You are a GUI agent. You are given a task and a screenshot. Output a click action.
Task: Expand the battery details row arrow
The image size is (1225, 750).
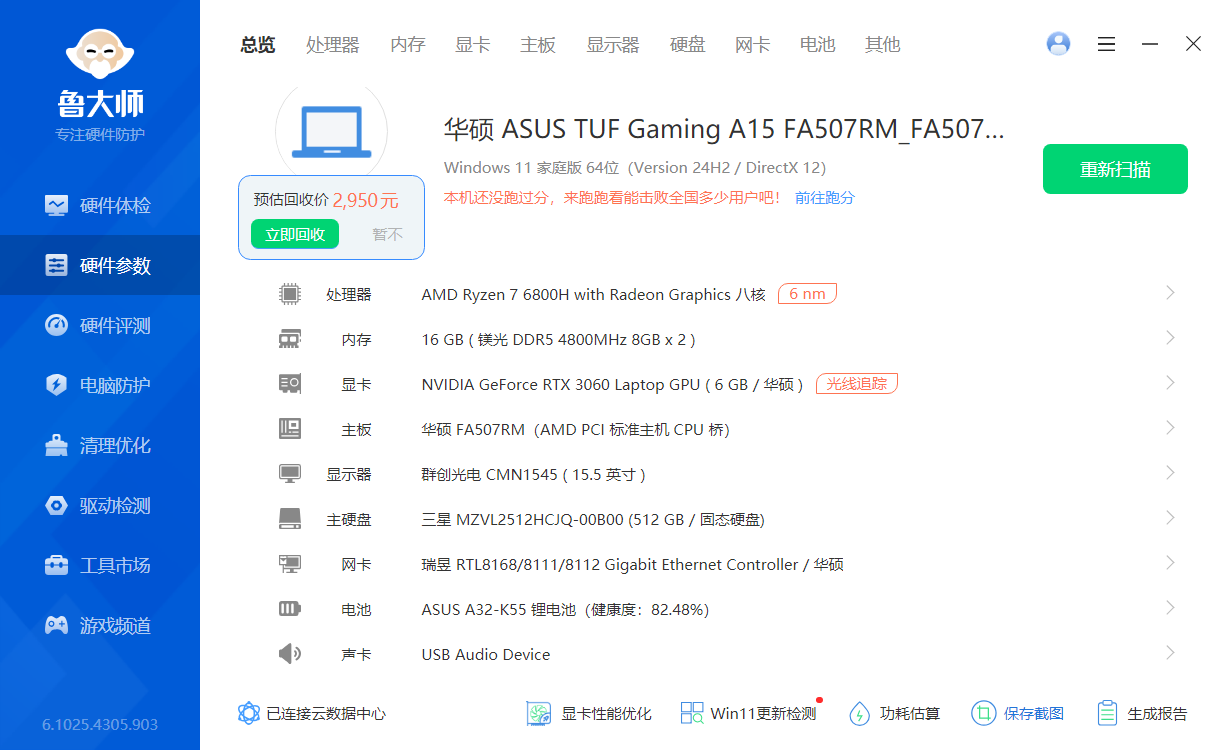tap(1170, 608)
